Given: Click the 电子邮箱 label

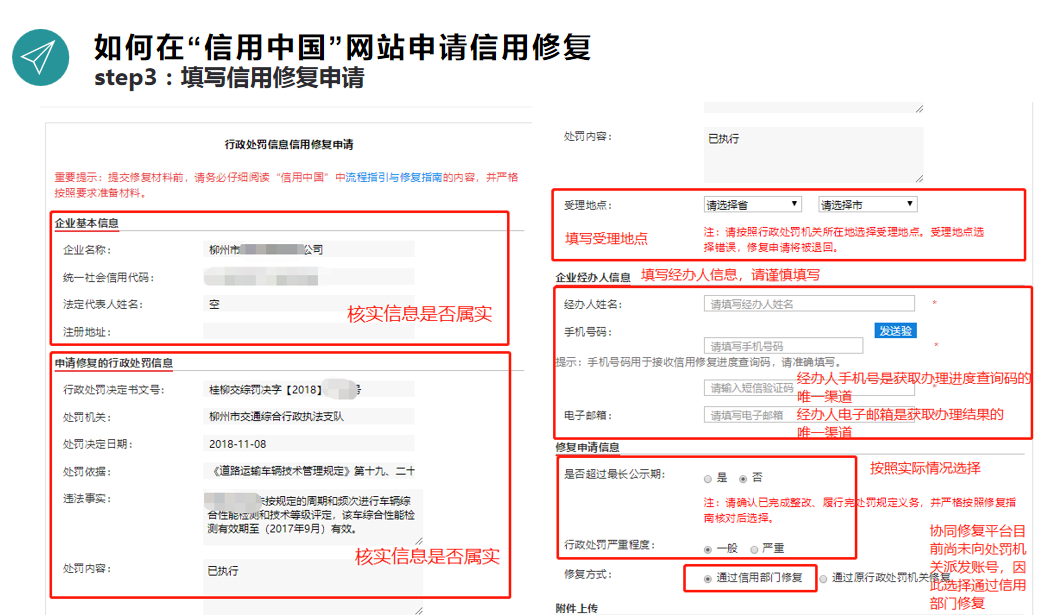Looking at the screenshot, I should [587, 415].
